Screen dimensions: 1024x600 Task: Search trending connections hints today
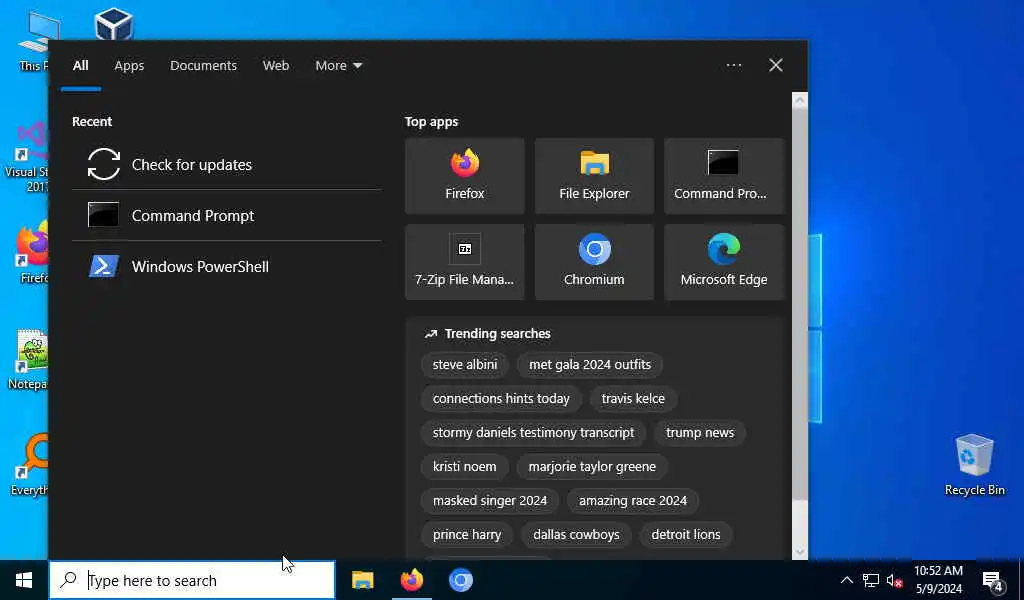point(501,398)
